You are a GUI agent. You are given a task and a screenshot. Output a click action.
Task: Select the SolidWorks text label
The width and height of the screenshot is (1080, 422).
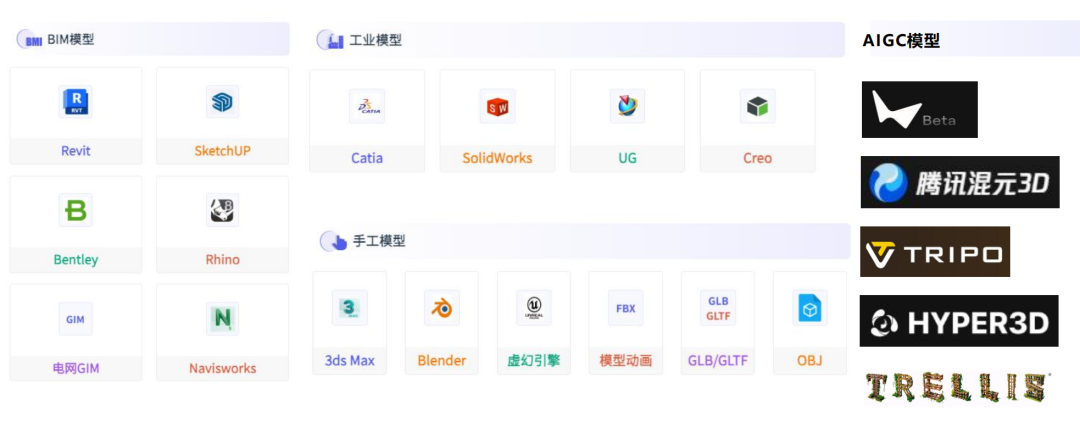497,158
